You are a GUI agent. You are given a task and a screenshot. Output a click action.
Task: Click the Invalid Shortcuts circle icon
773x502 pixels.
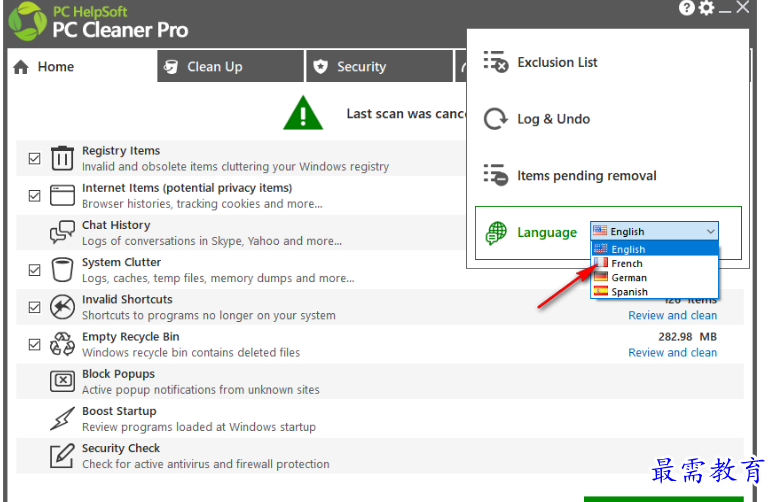click(62, 307)
